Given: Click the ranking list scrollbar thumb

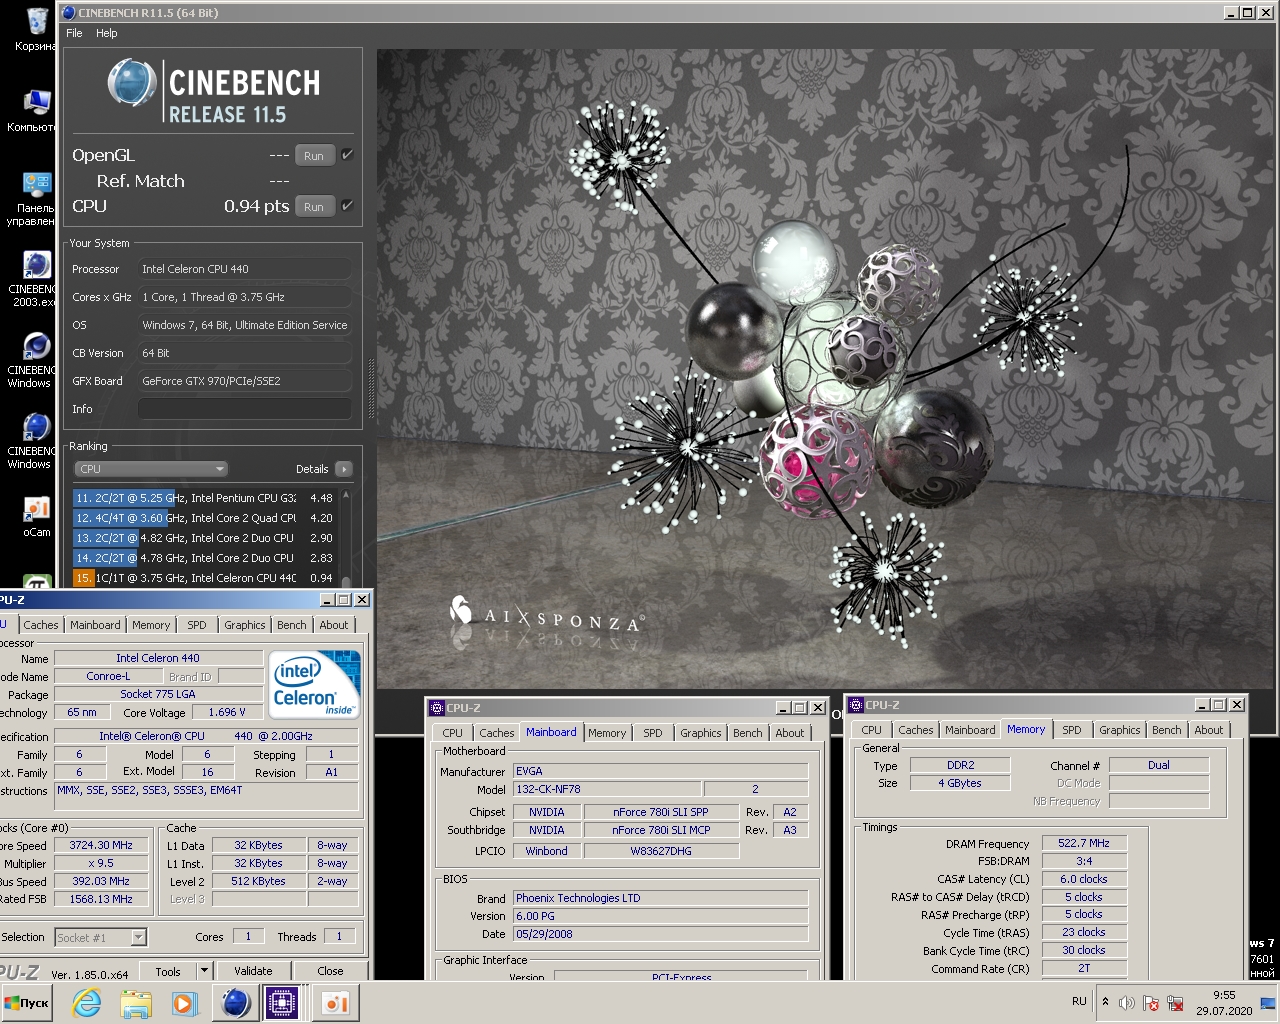Looking at the screenshot, I should click(x=346, y=581).
